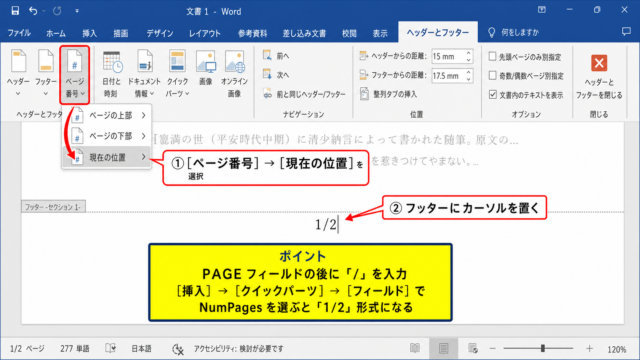The height and width of the screenshot is (360, 640).
Task: Click the Undo arrow icon
Action: [33, 11]
